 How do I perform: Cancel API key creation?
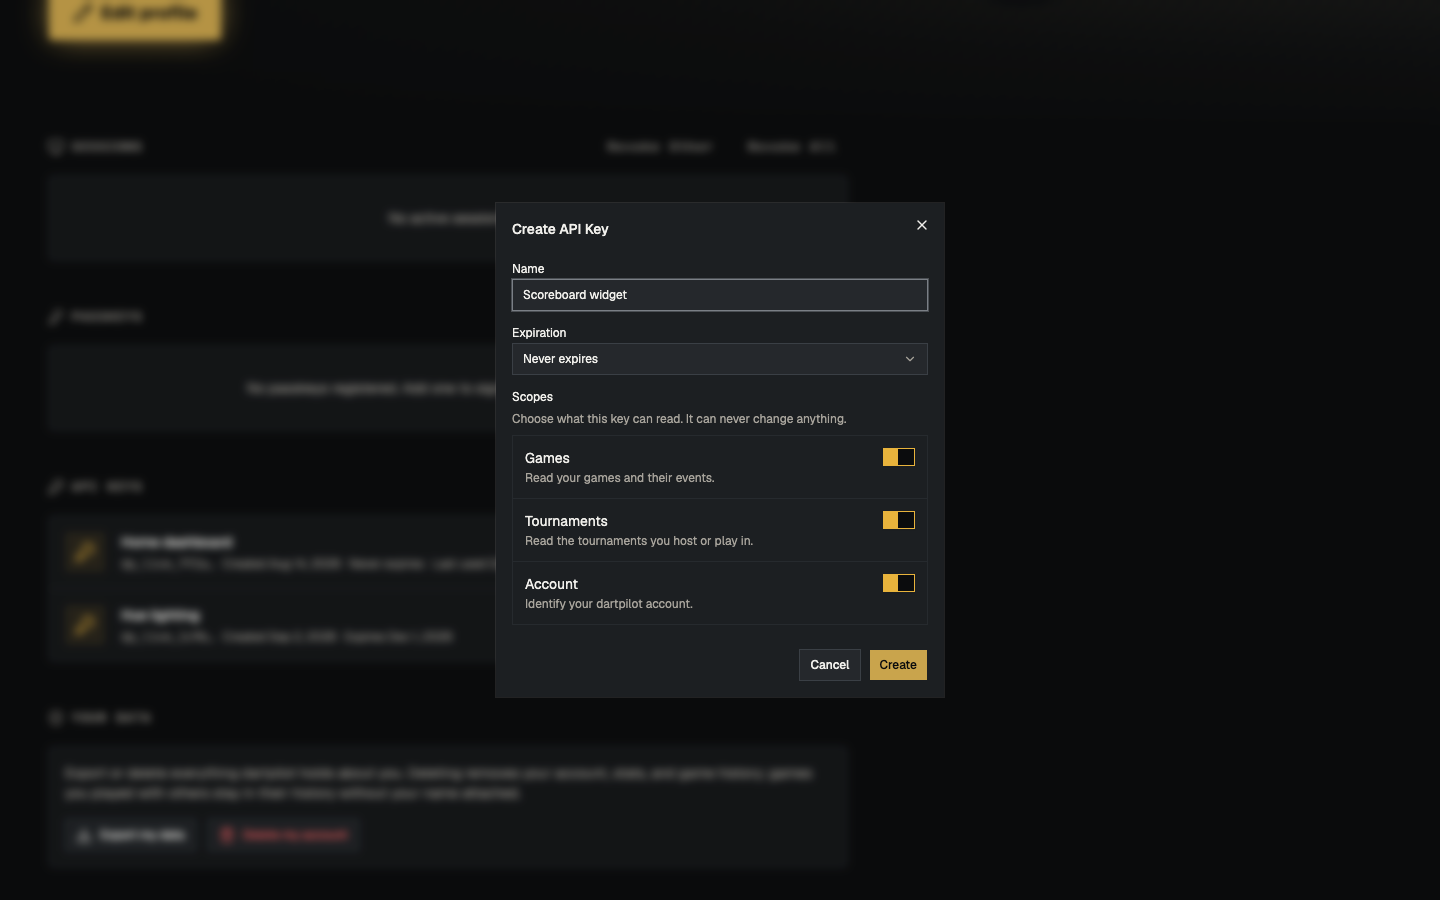pos(830,665)
